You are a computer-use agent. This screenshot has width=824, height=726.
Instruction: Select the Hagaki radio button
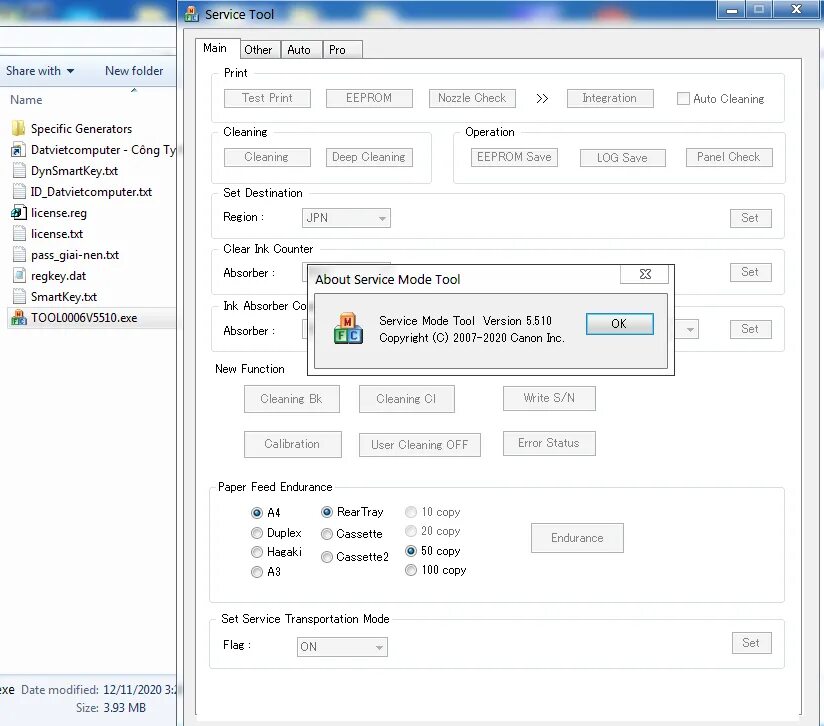(256, 552)
